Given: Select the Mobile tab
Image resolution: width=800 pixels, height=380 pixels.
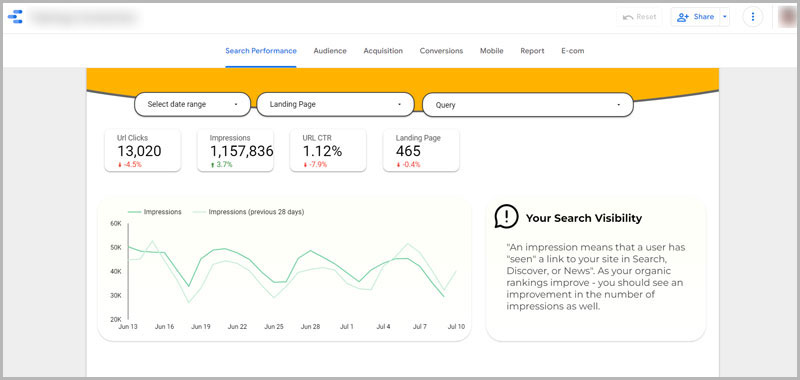Looking at the screenshot, I should 491,51.
